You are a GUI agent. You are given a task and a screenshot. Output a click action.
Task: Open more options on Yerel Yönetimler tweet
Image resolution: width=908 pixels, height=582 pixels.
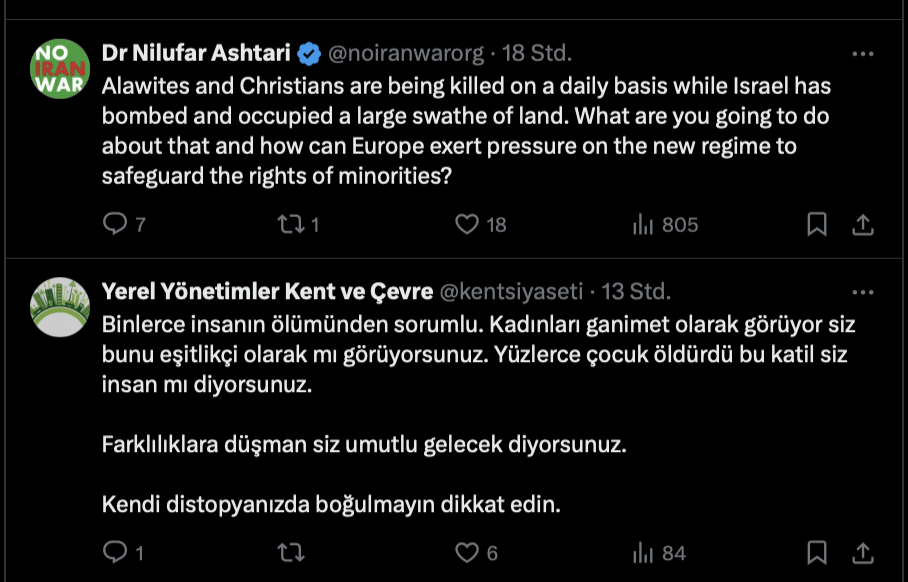click(x=862, y=292)
